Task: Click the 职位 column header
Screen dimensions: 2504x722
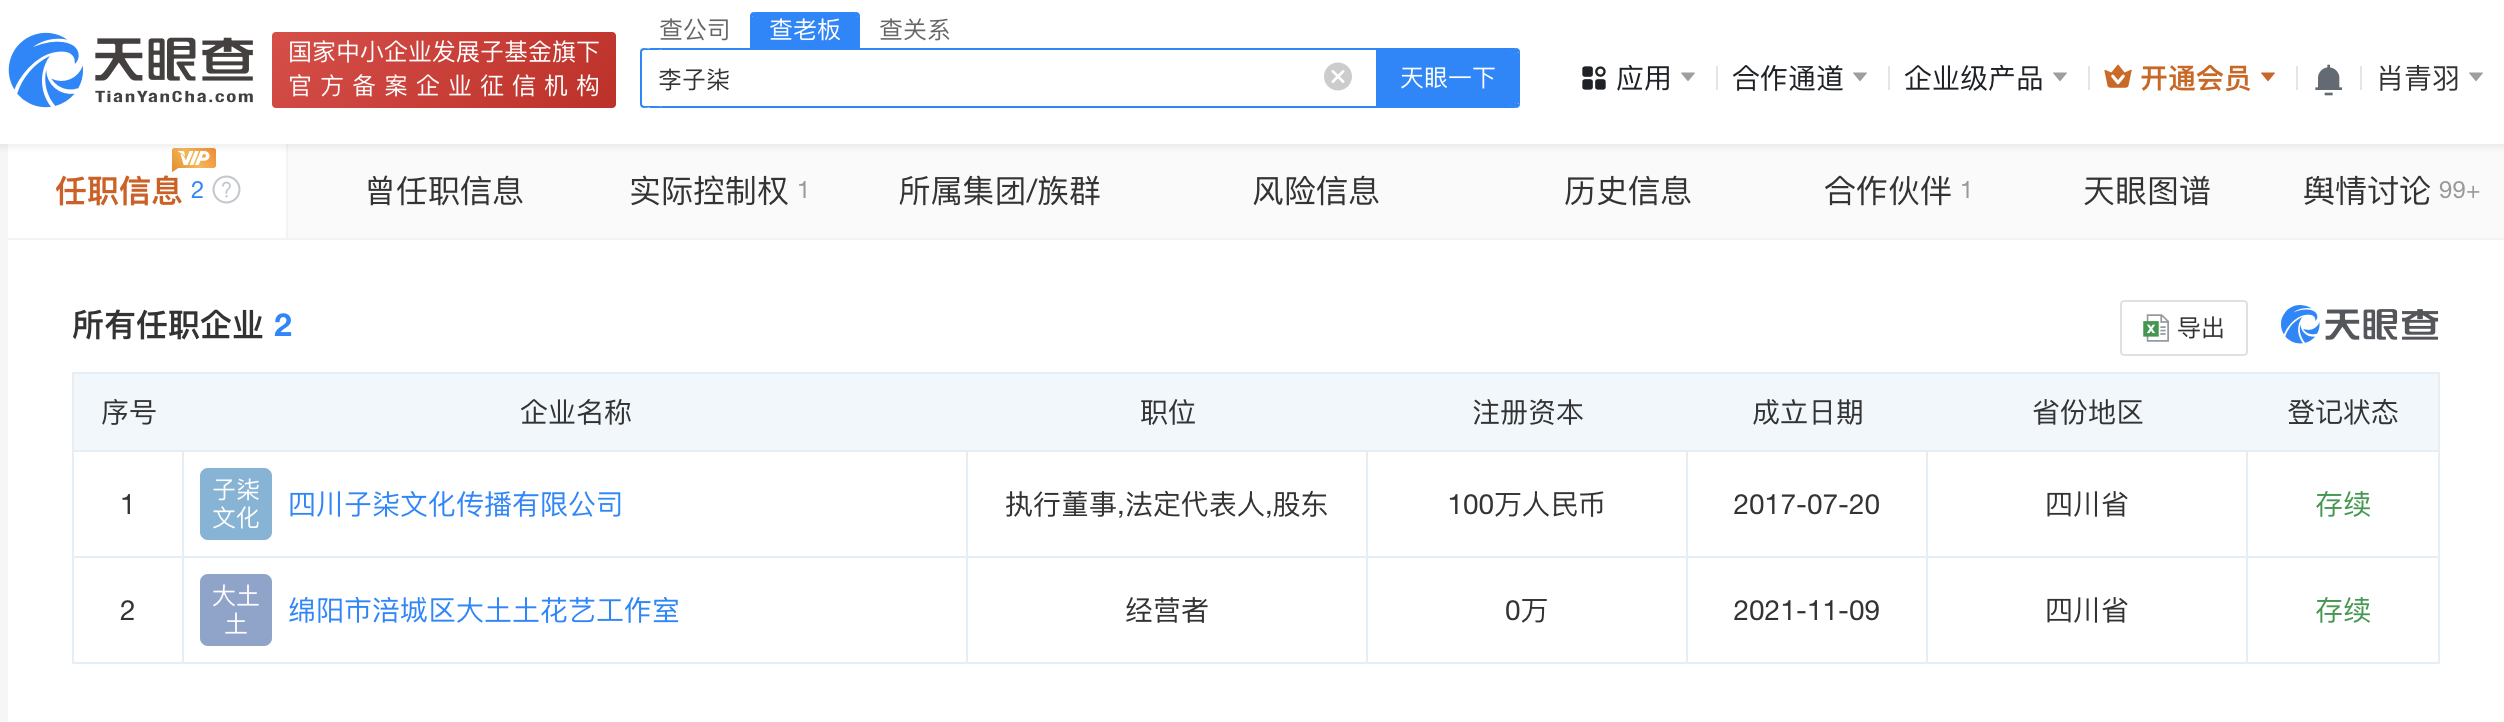Action: point(1167,412)
